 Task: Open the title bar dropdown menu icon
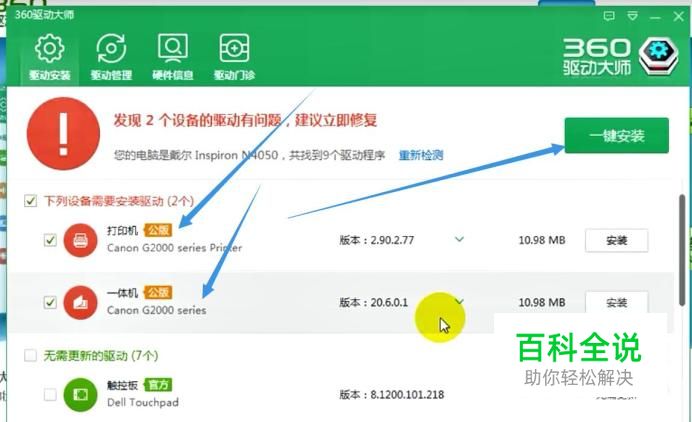click(632, 16)
